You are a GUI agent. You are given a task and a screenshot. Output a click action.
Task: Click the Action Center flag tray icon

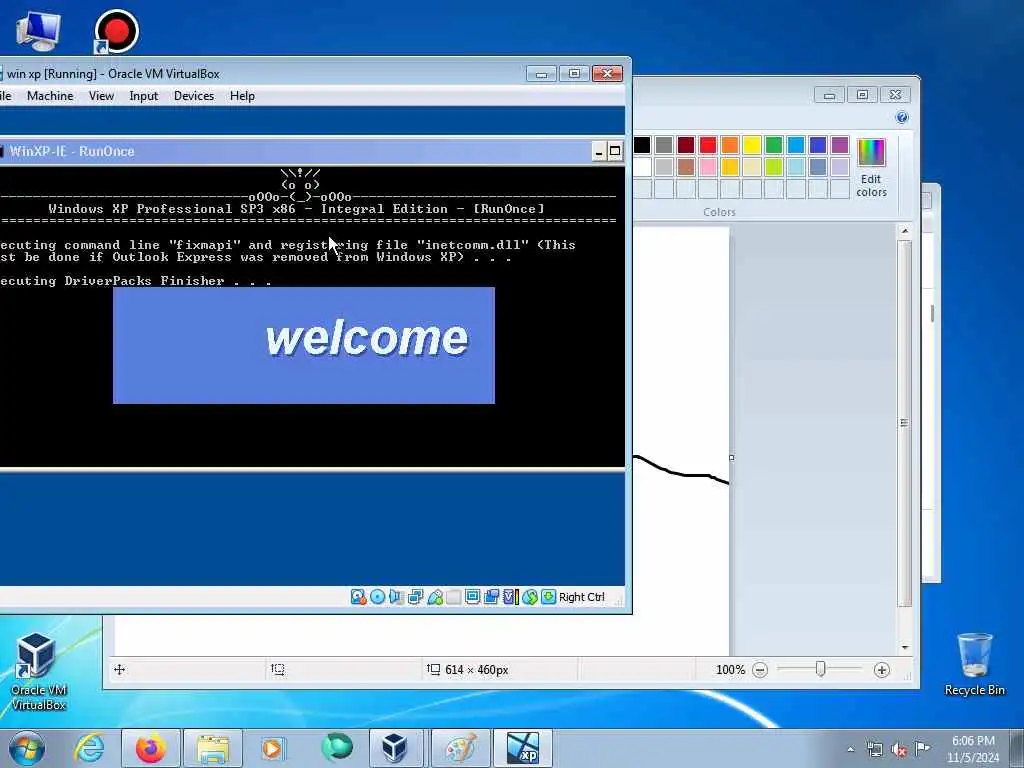922,749
